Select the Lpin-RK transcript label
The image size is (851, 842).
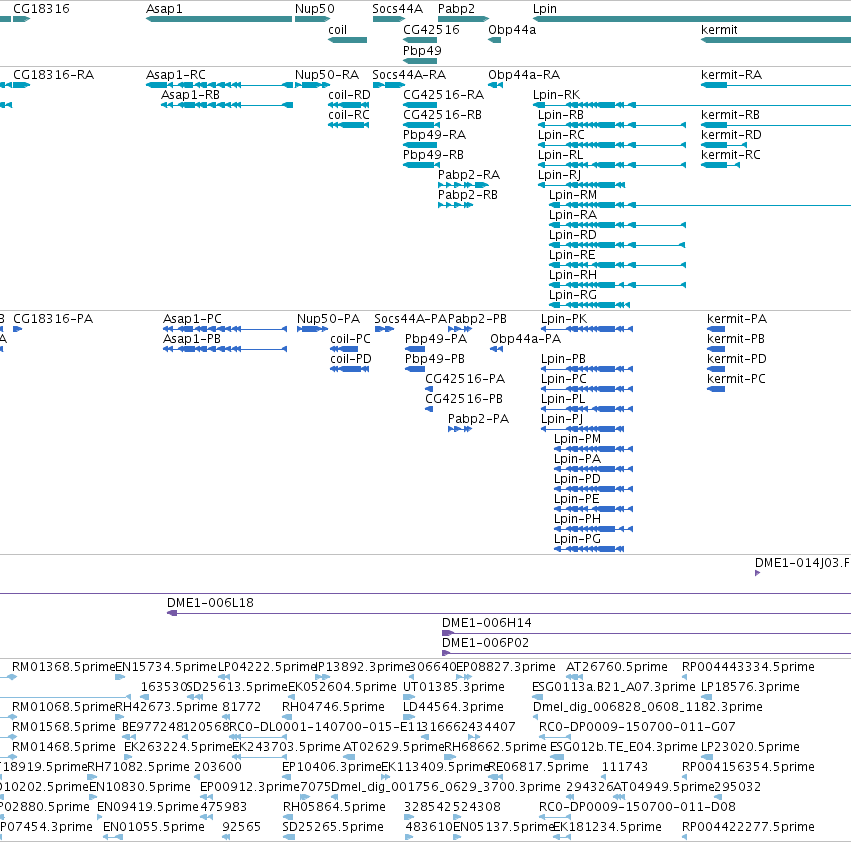point(556,95)
